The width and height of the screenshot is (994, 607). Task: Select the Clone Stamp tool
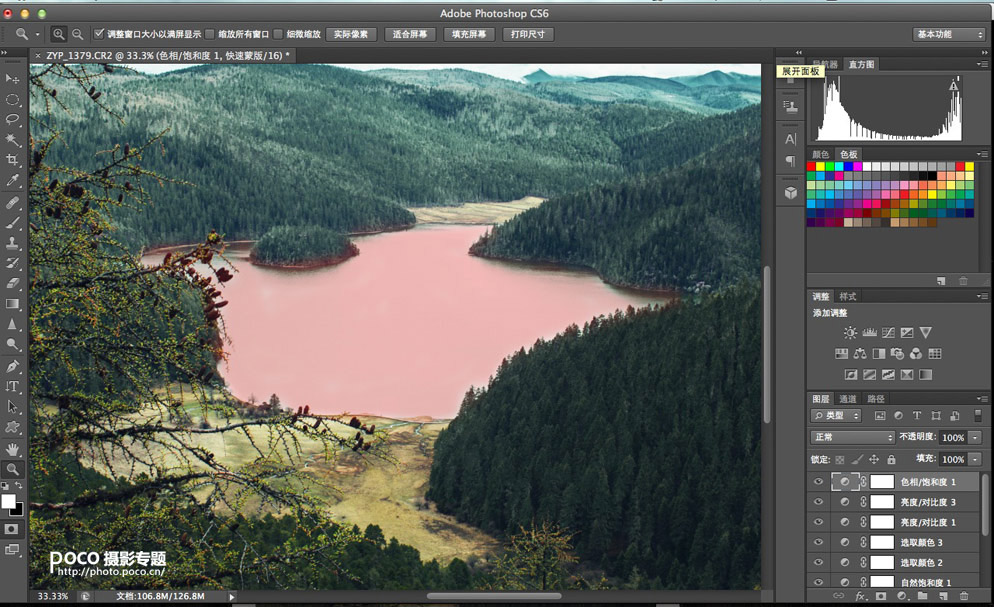coord(12,243)
